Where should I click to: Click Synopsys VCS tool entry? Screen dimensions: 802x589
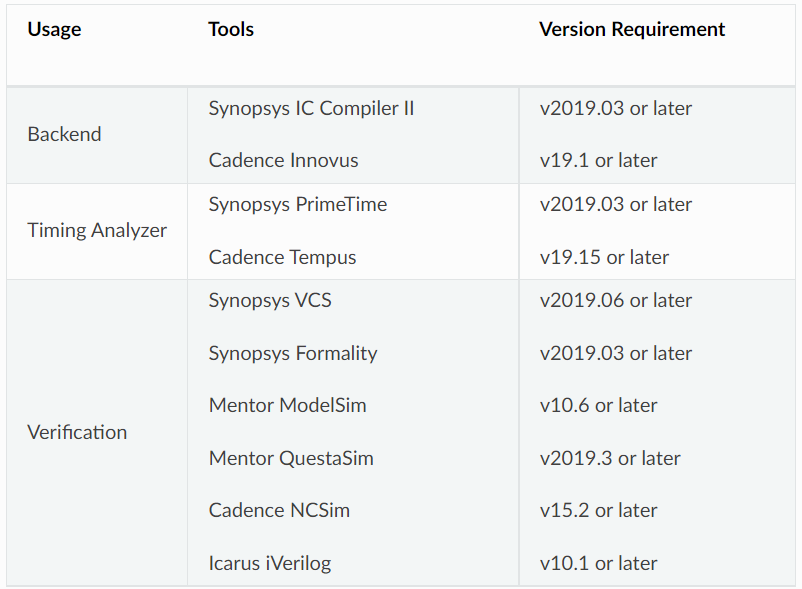click(x=270, y=301)
